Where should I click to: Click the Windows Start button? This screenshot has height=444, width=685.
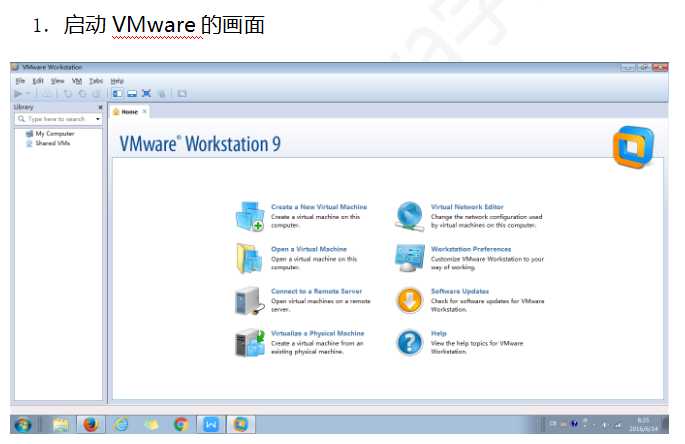pyautogui.click(x=23, y=424)
